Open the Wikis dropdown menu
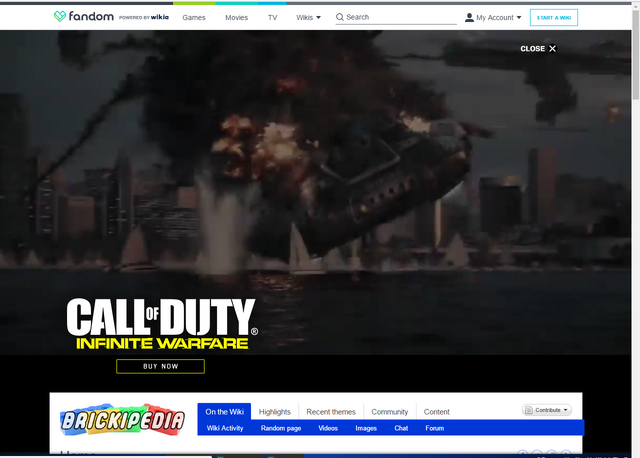 click(x=309, y=18)
